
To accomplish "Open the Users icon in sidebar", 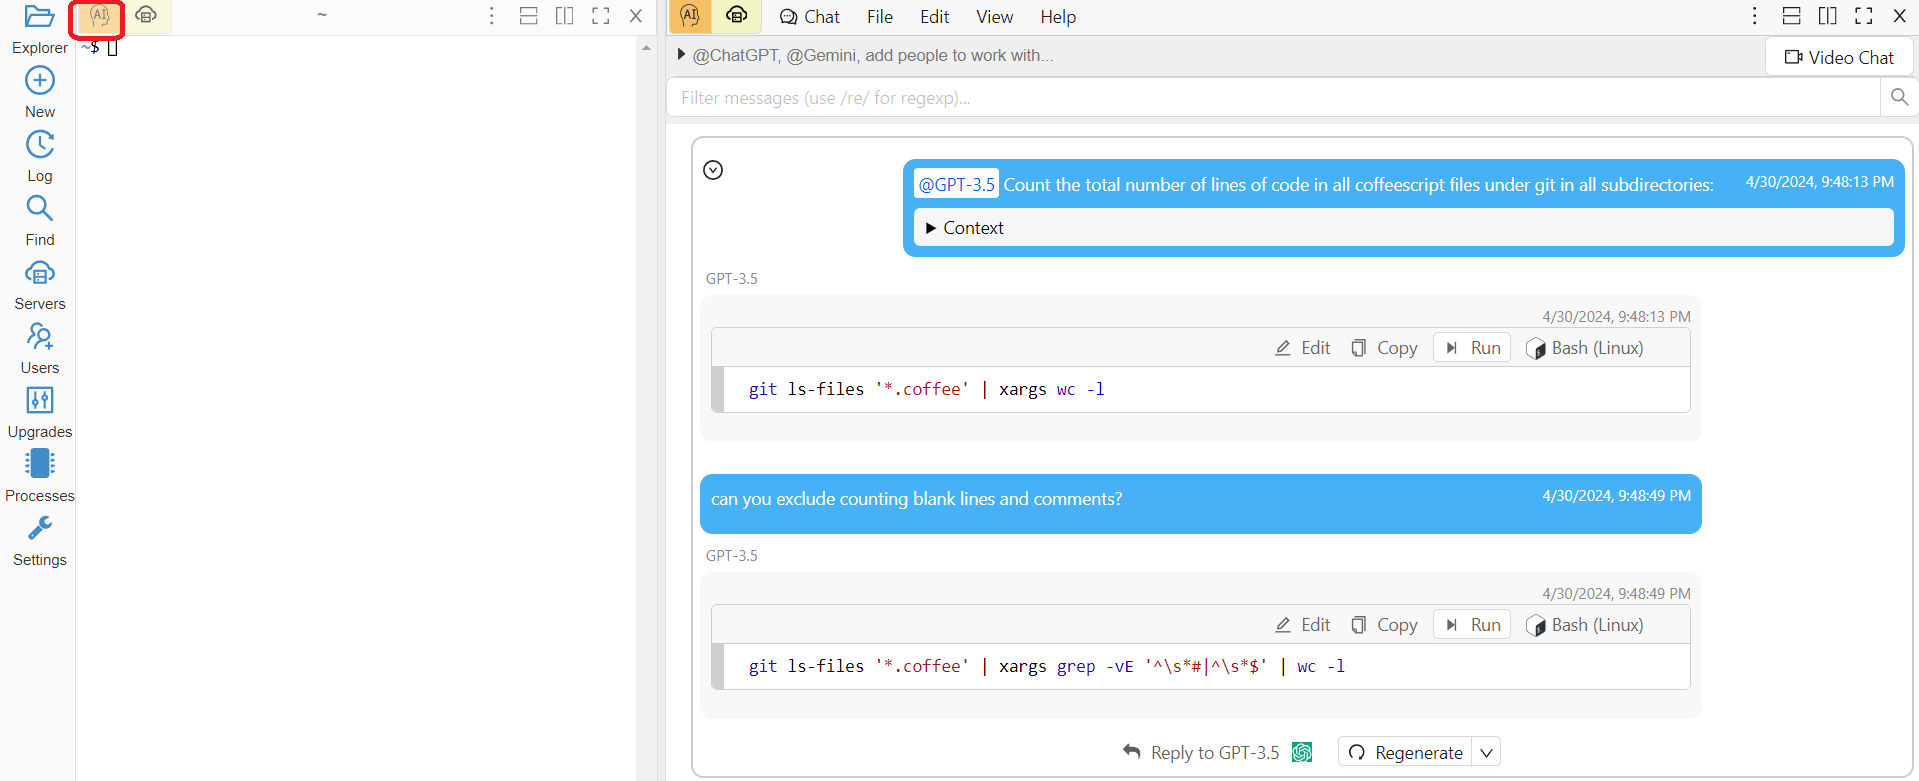I will point(39,337).
